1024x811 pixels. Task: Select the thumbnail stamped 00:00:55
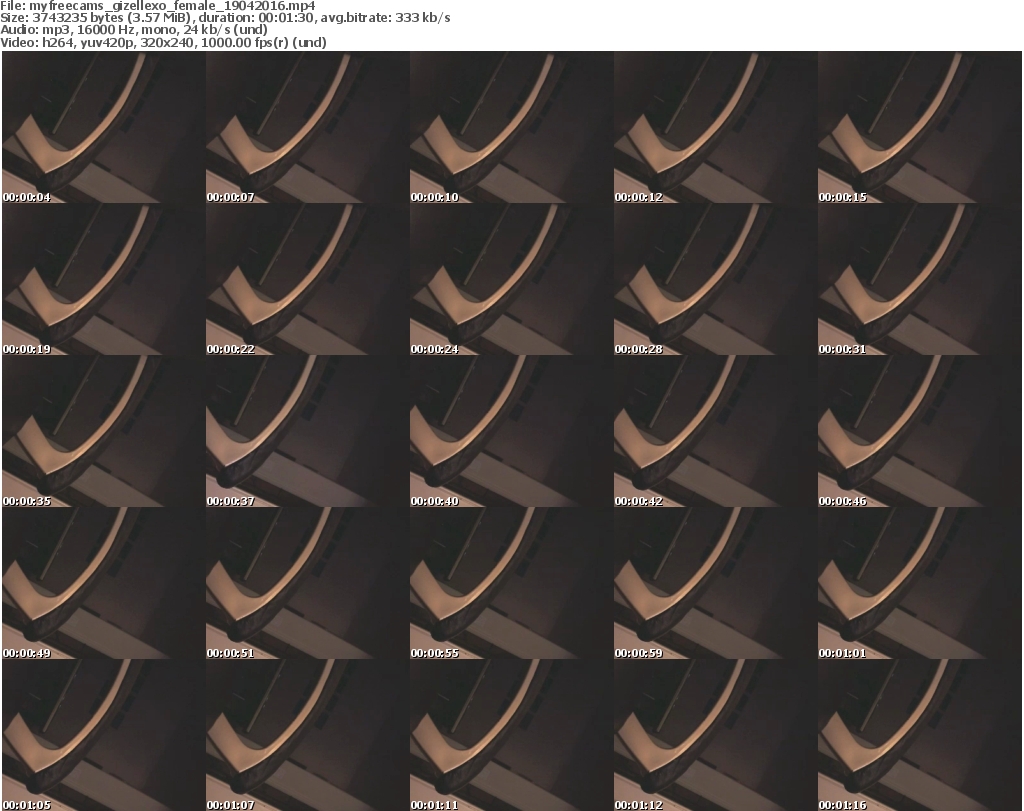pyautogui.click(x=511, y=584)
